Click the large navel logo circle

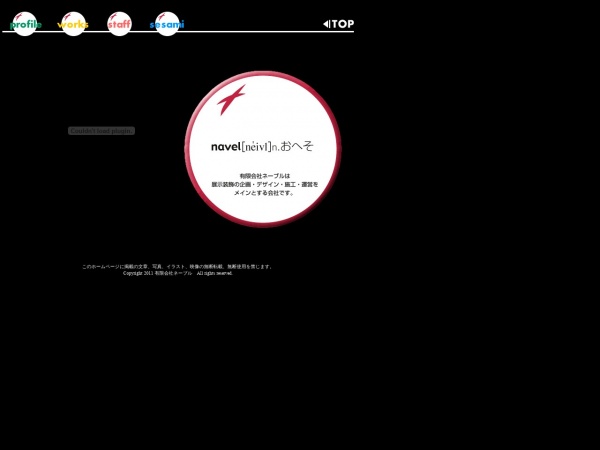tap(263, 149)
